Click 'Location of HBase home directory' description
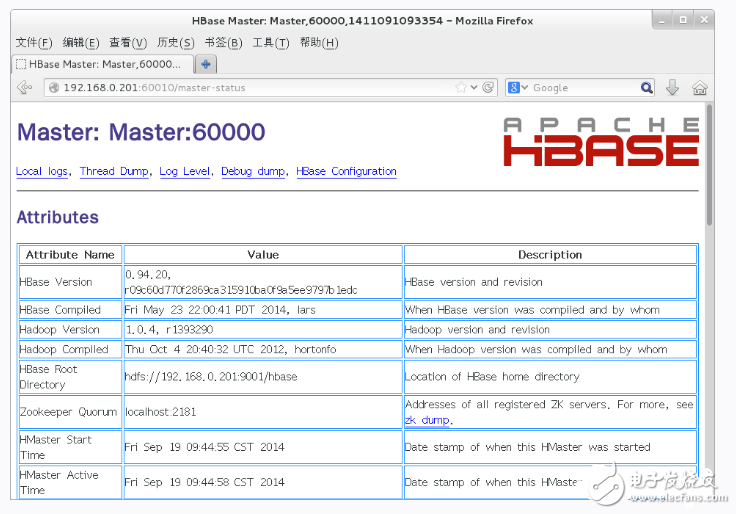Viewport: 736px width, 514px height. pos(550,377)
